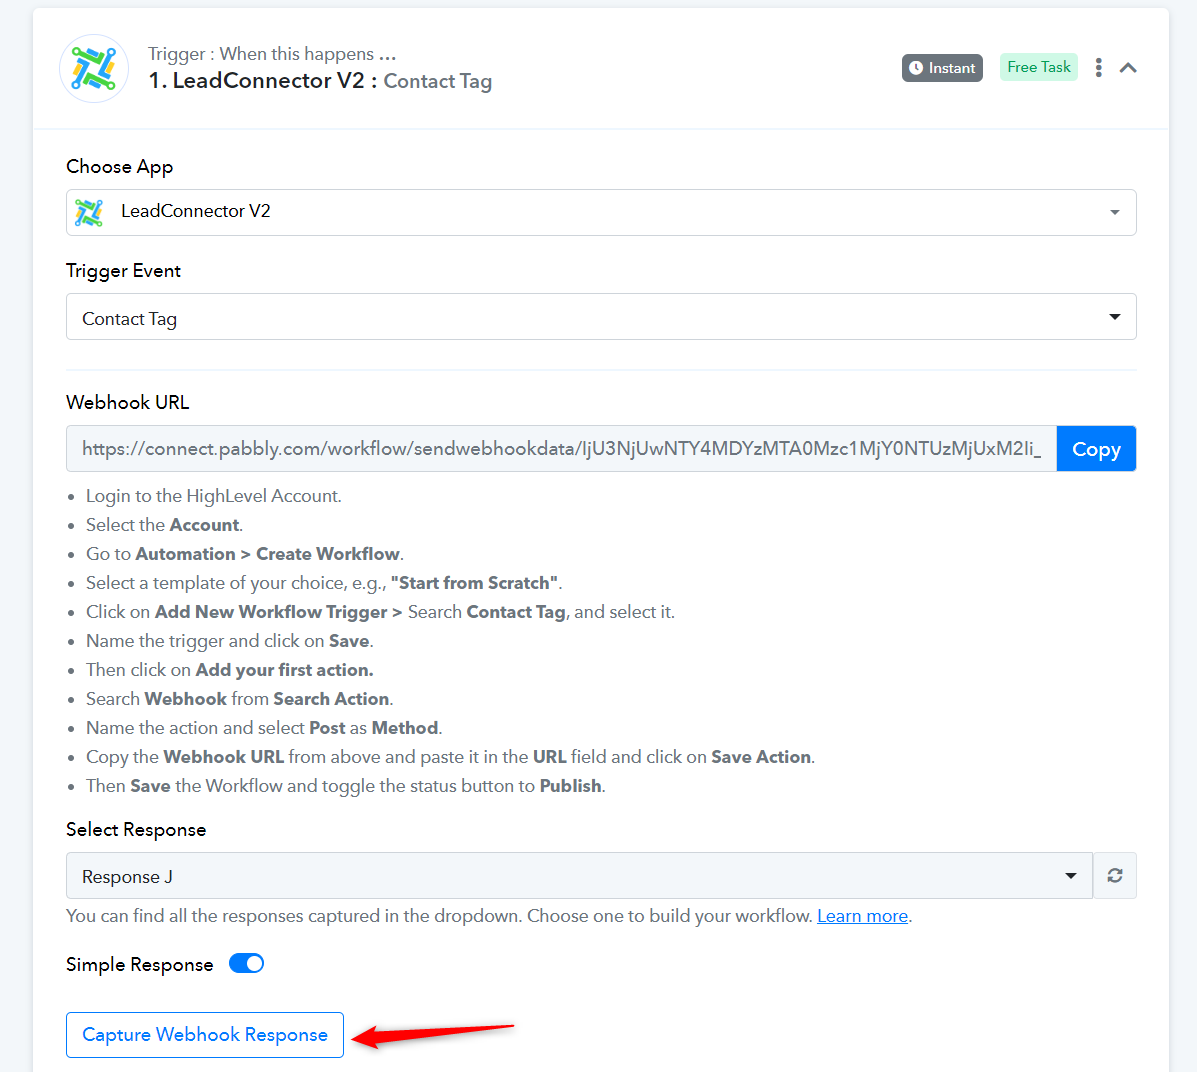
Task: Click the instruction 'Then click on Add your first action.'
Action: coord(230,670)
